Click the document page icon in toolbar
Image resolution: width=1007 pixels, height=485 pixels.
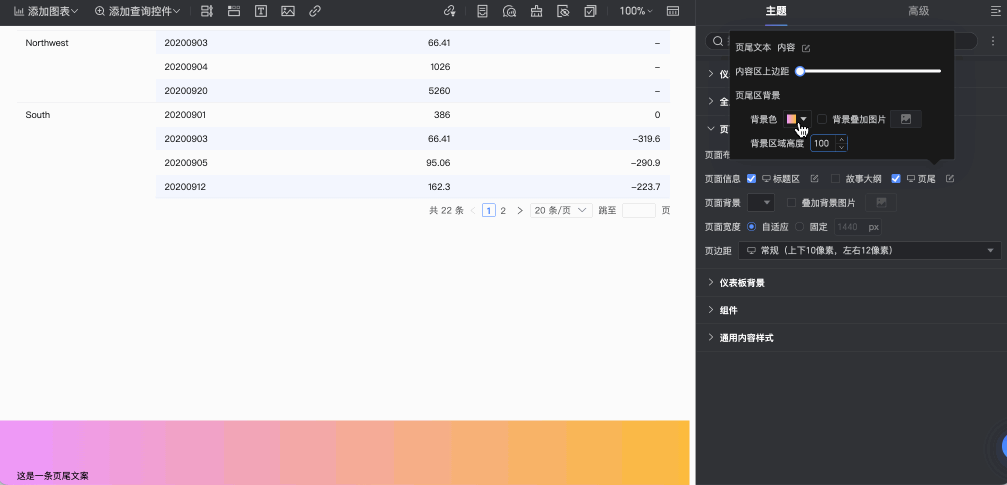pyautogui.click(x=482, y=11)
